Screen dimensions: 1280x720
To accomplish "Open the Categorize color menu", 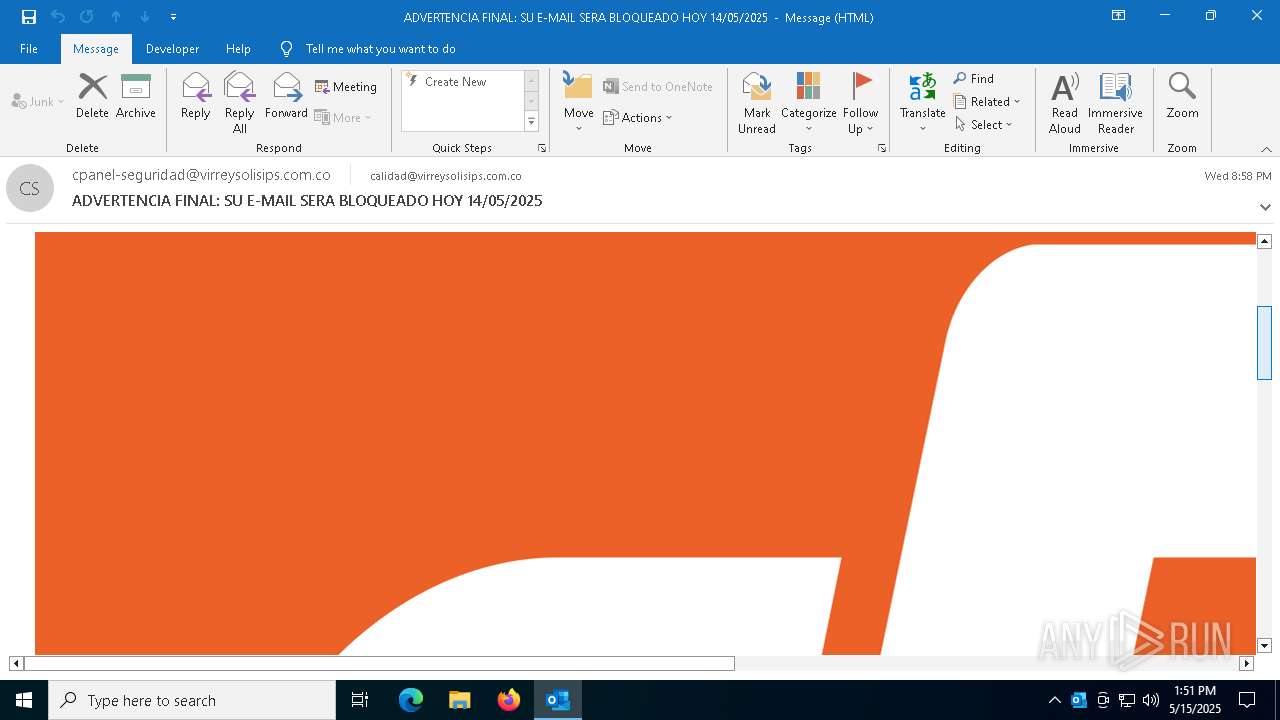I will tap(808, 103).
